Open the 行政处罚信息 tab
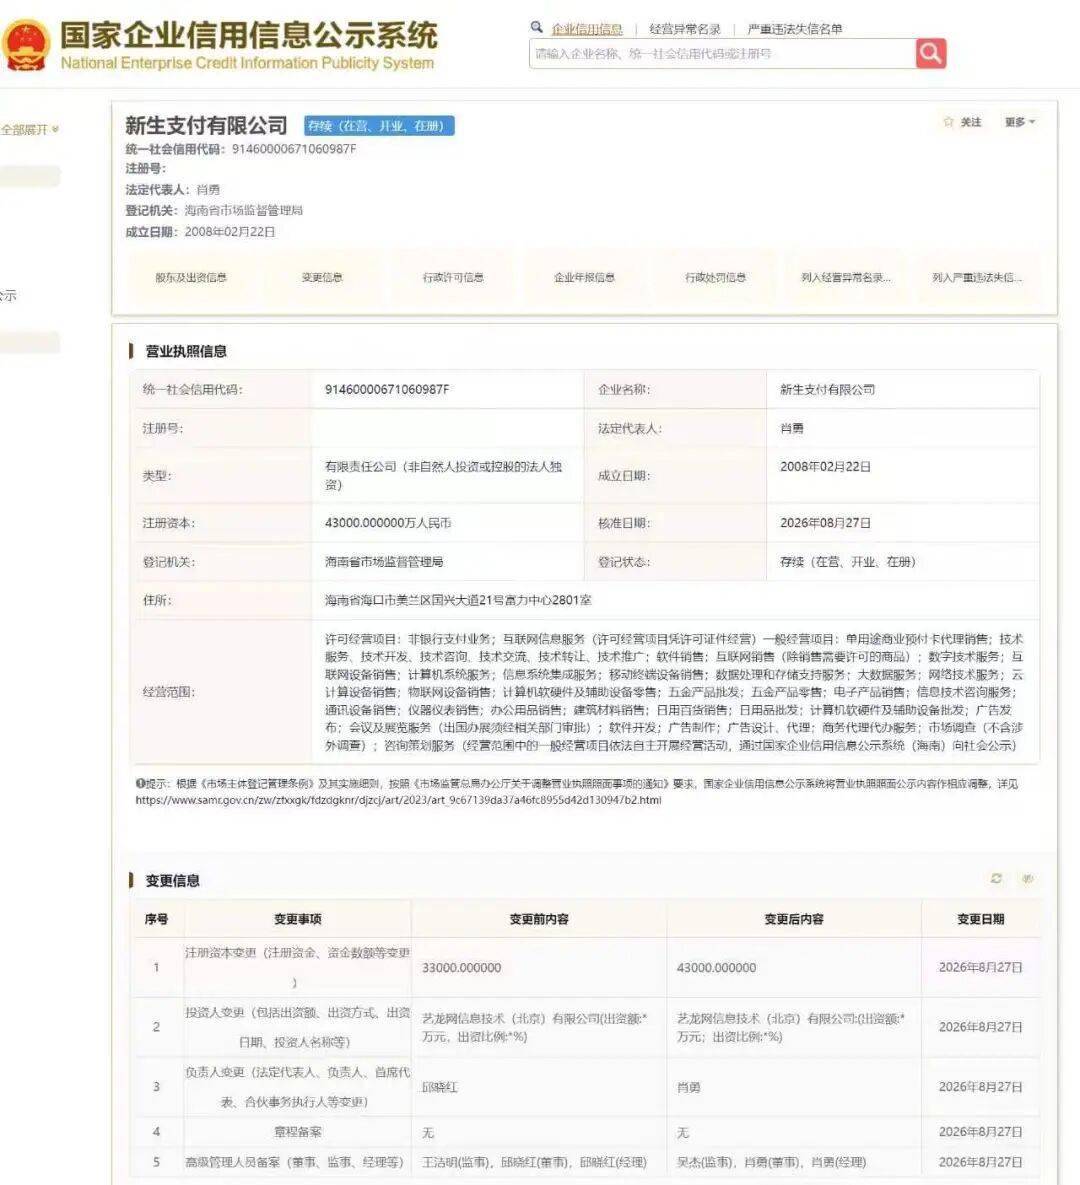Viewport: 1080px width, 1185px height. pyautogui.click(x=716, y=277)
